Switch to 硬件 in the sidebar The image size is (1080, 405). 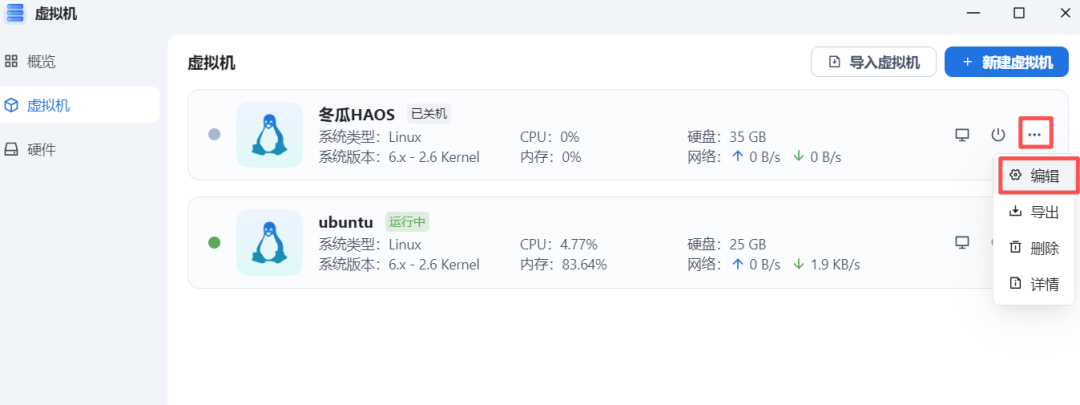[40, 149]
